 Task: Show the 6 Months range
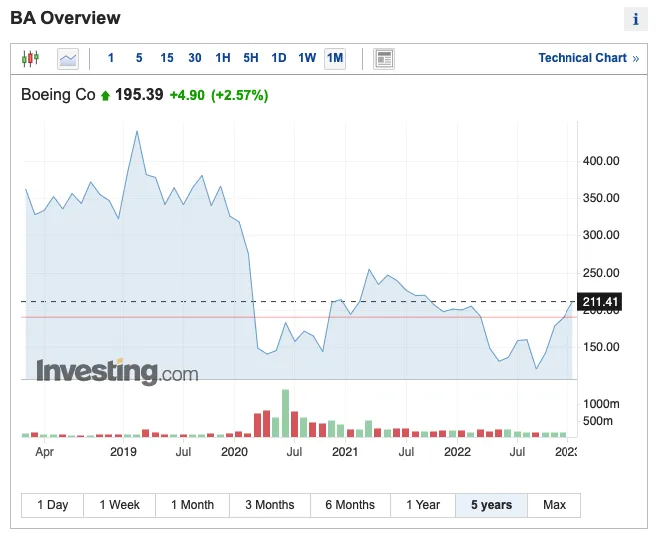(x=350, y=505)
